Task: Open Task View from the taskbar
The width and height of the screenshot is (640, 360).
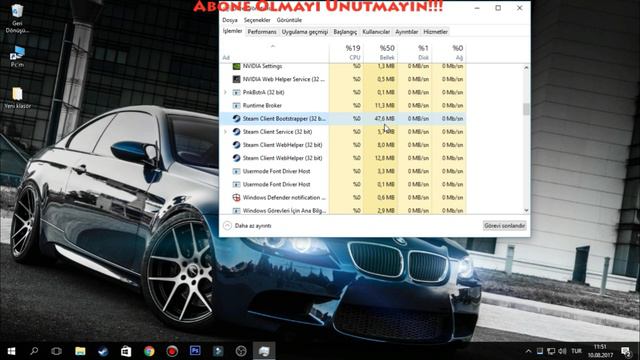Action: [x=56, y=351]
